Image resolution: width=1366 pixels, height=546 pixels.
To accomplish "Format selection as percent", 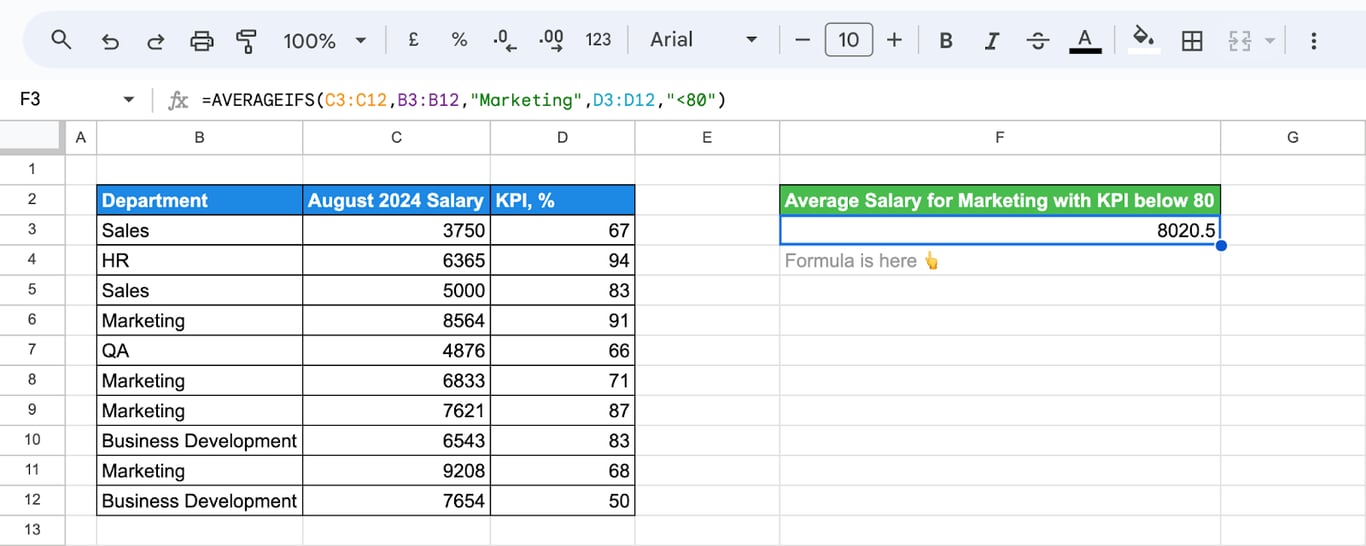I will click(x=459, y=40).
